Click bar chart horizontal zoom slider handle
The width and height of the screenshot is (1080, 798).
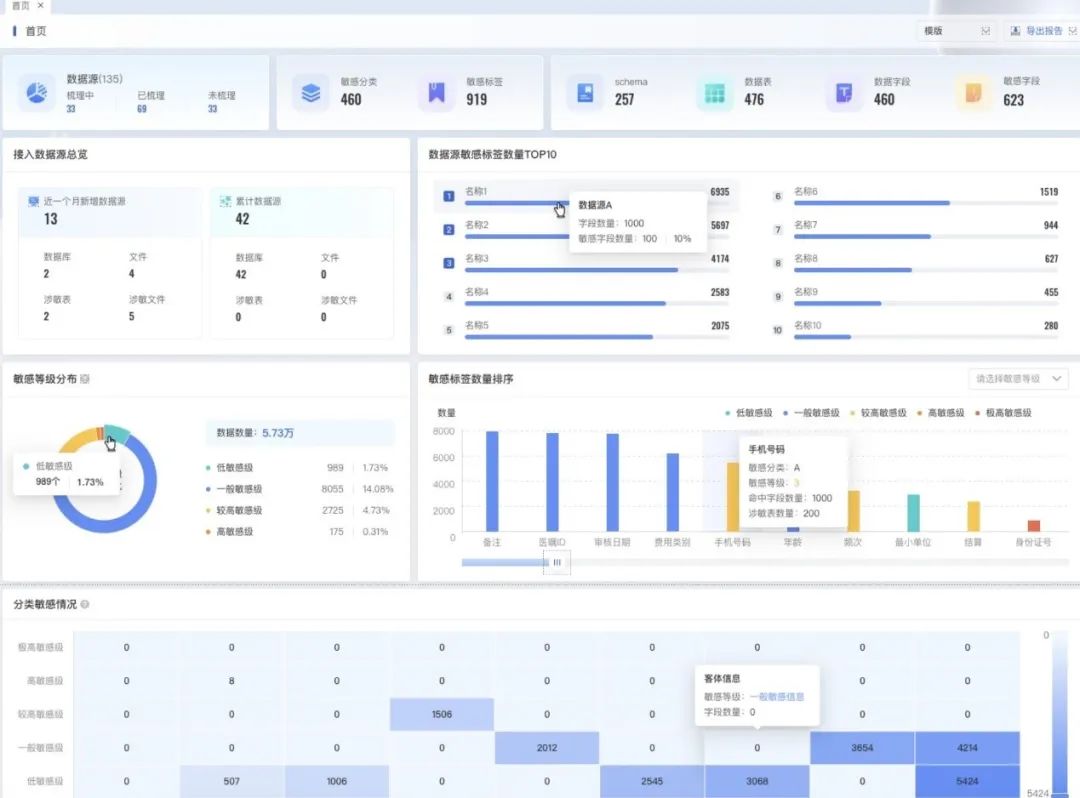[556, 563]
